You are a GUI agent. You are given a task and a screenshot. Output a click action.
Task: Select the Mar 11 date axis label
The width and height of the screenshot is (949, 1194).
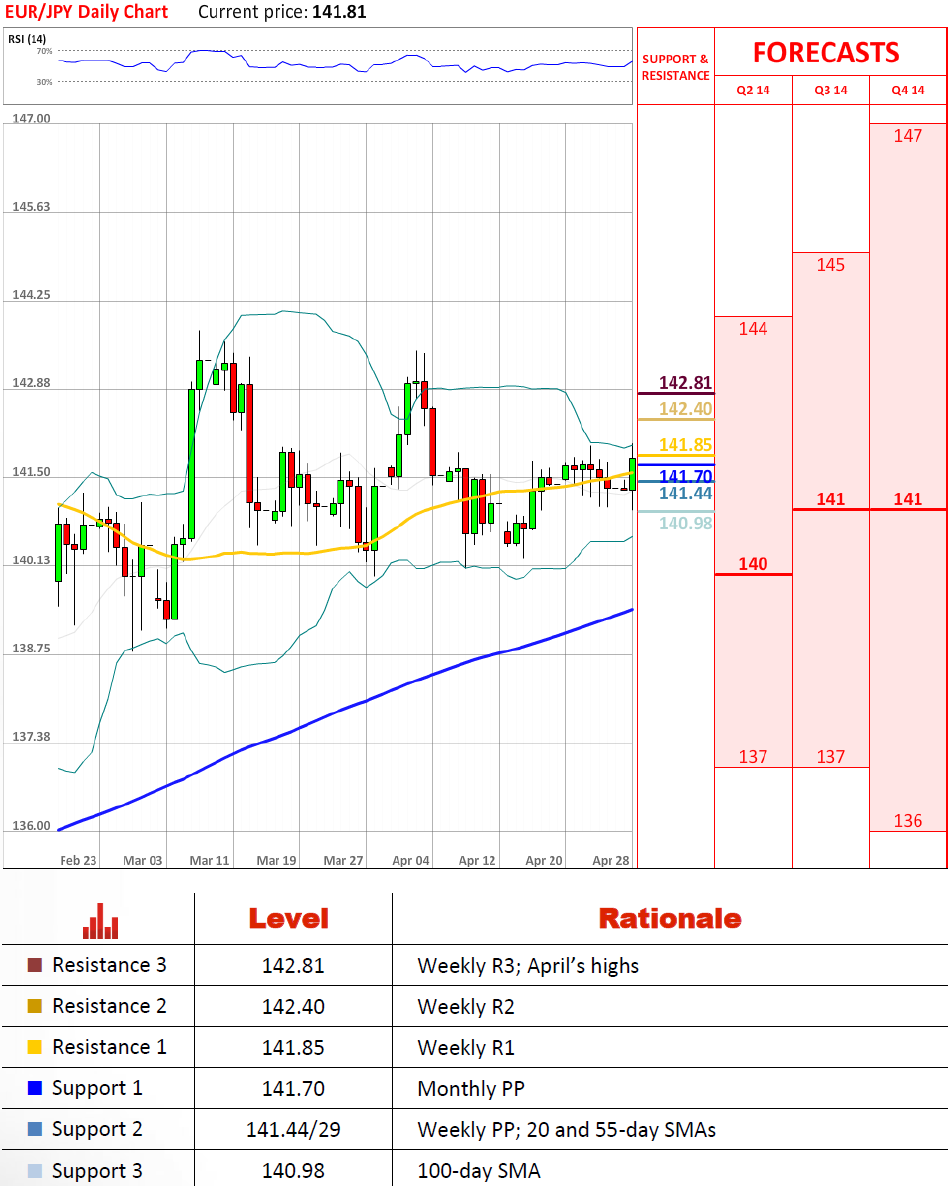(x=209, y=860)
